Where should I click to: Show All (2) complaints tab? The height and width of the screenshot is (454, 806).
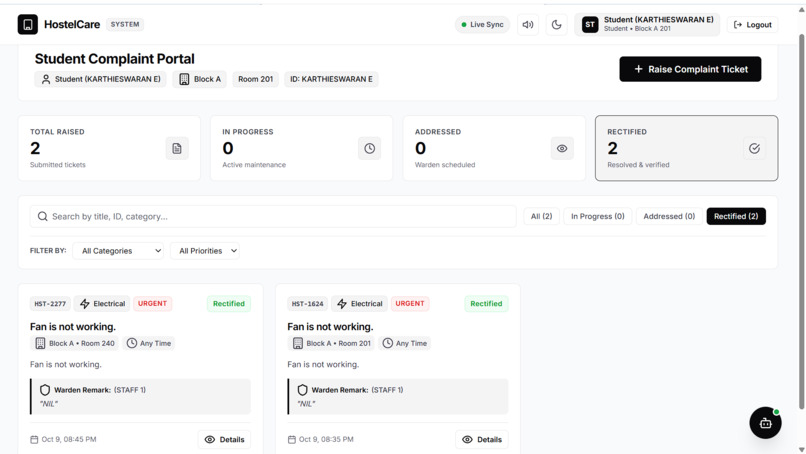[x=541, y=216]
